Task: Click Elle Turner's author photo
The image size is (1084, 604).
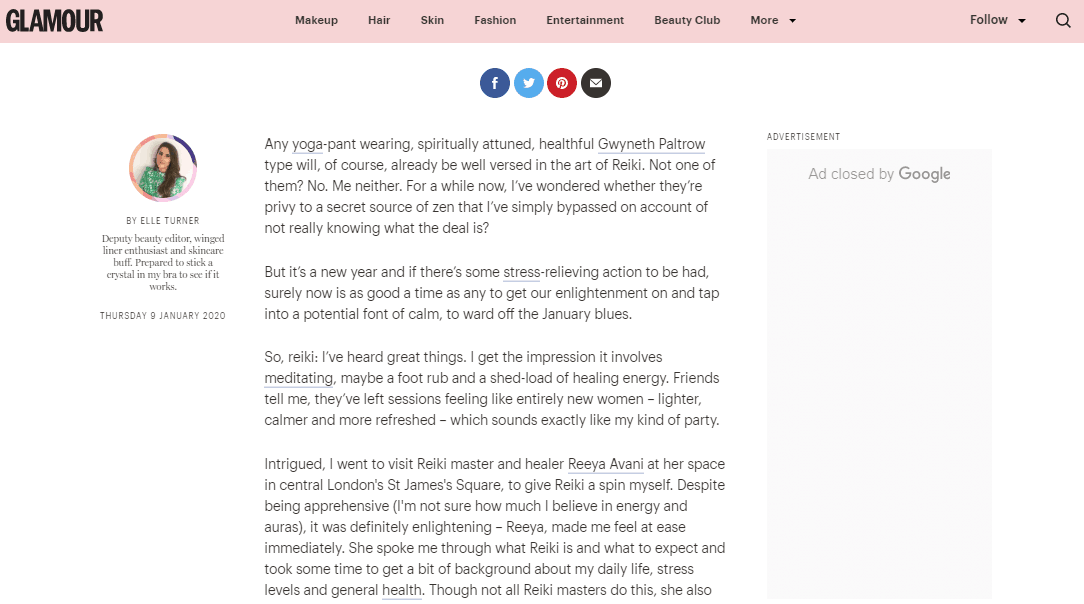Action: coord(163,168)
